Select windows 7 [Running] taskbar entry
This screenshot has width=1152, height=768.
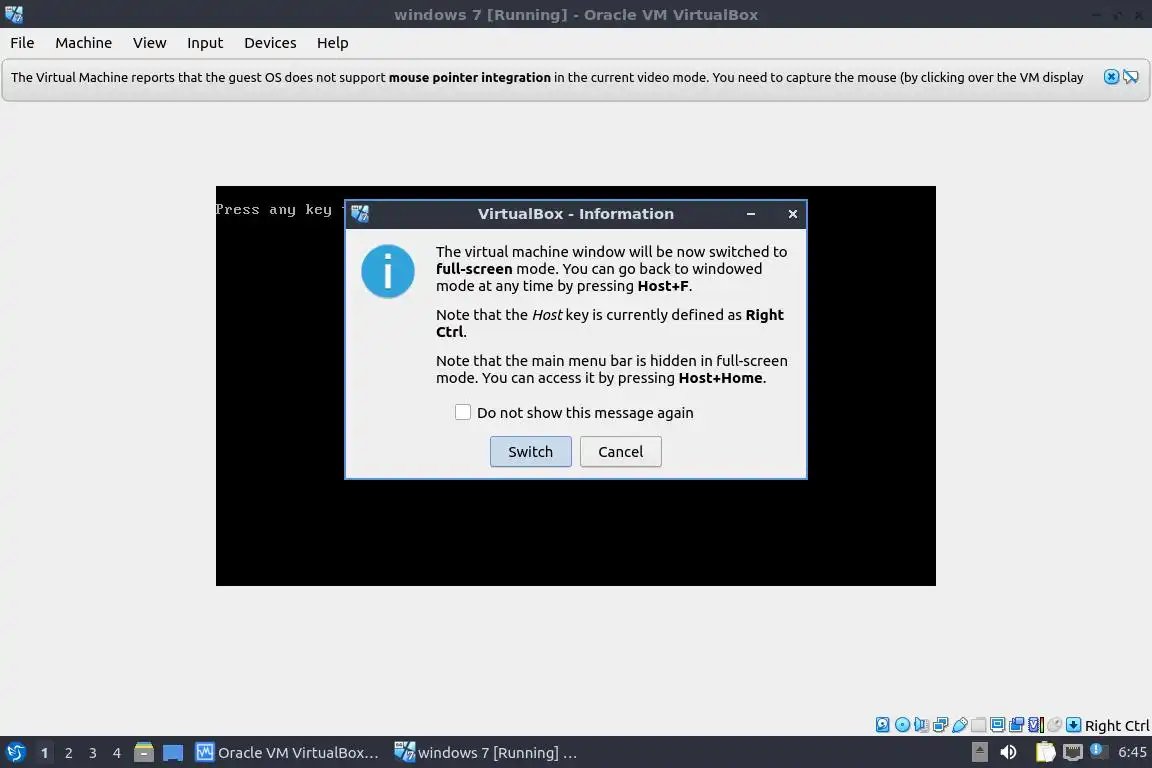coord(486,753)
